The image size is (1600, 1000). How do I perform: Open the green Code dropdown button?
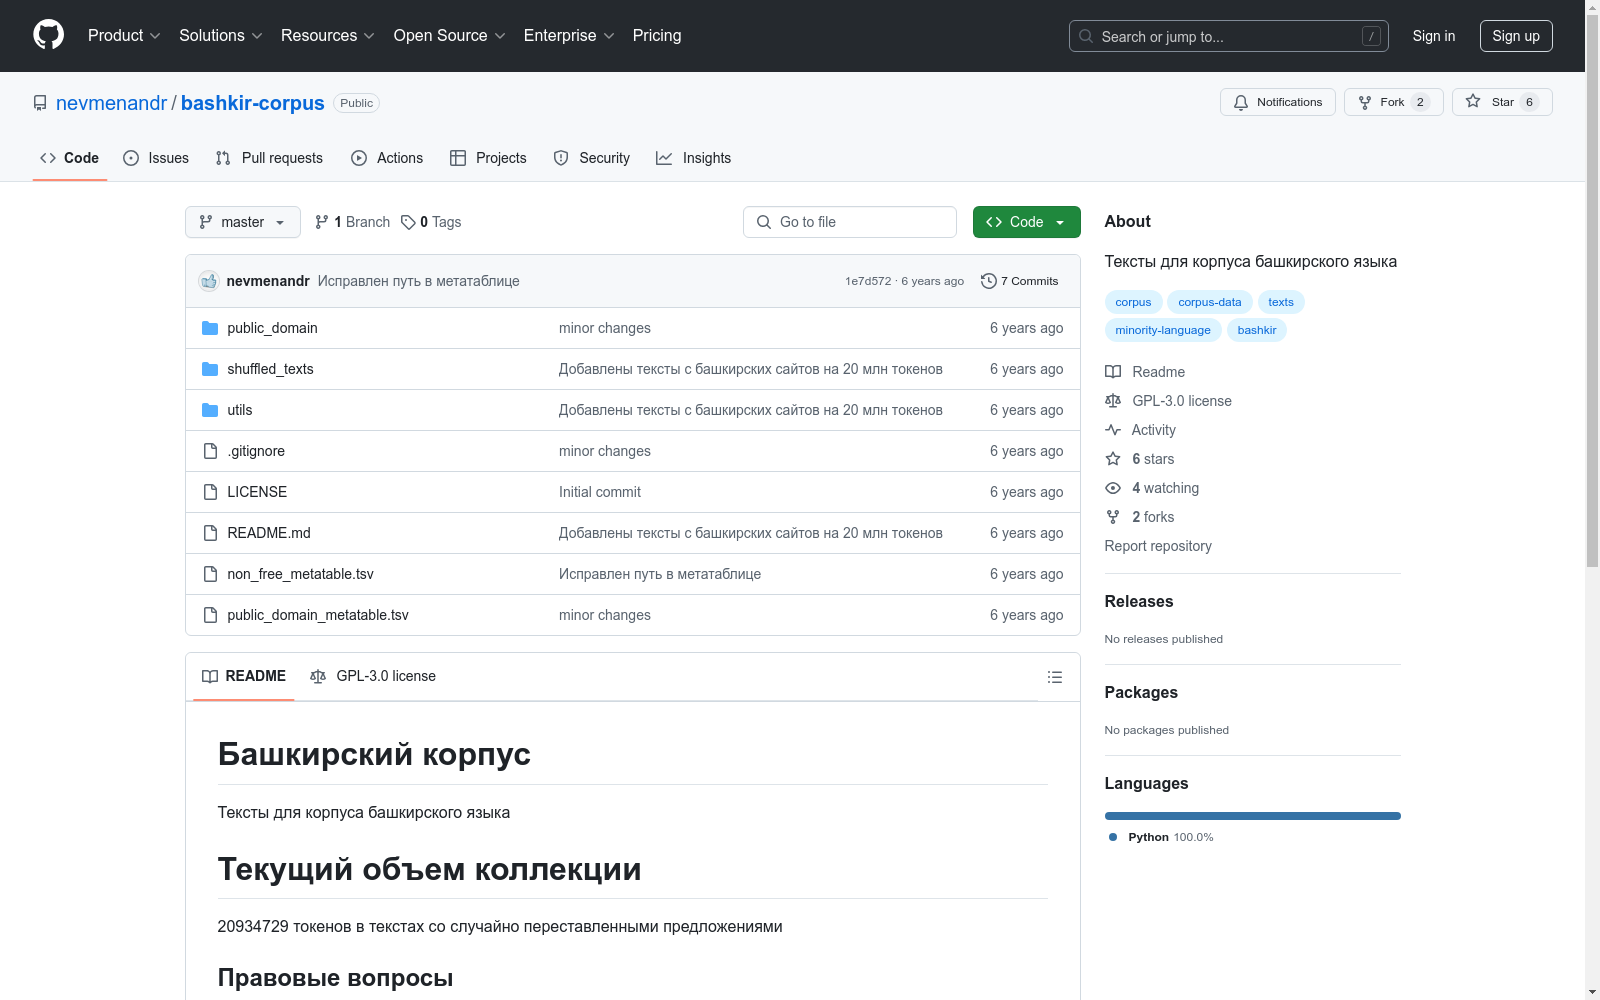click(1026, 222)
